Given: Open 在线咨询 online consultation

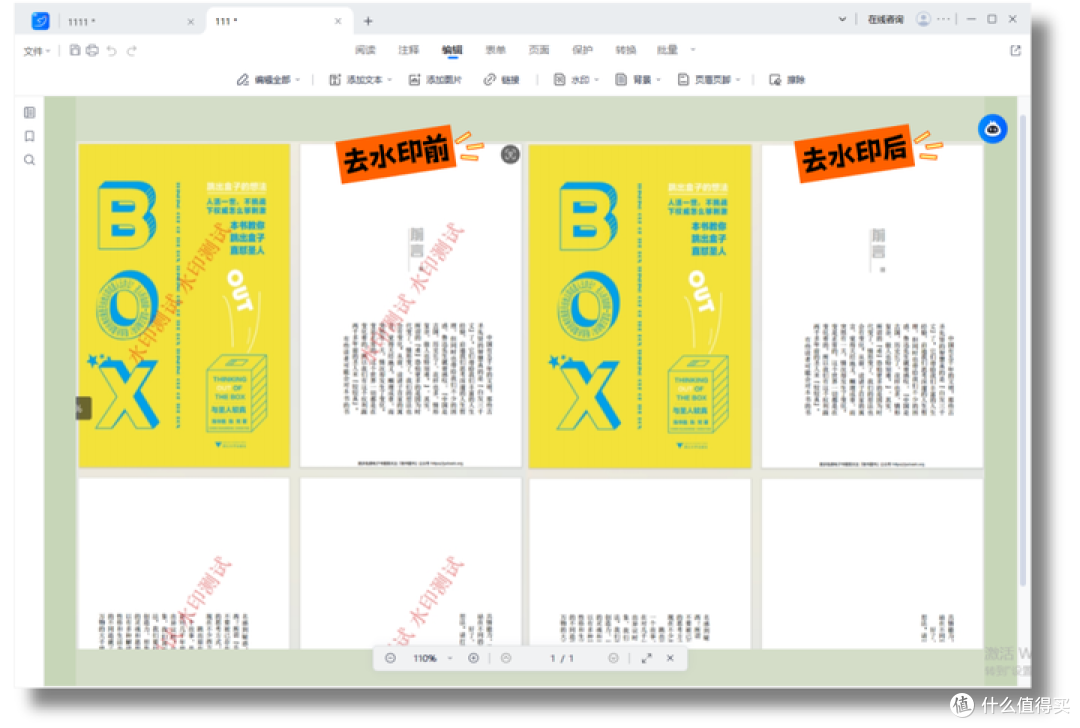Looking at the screenshot, I should [x=885, y=19].
